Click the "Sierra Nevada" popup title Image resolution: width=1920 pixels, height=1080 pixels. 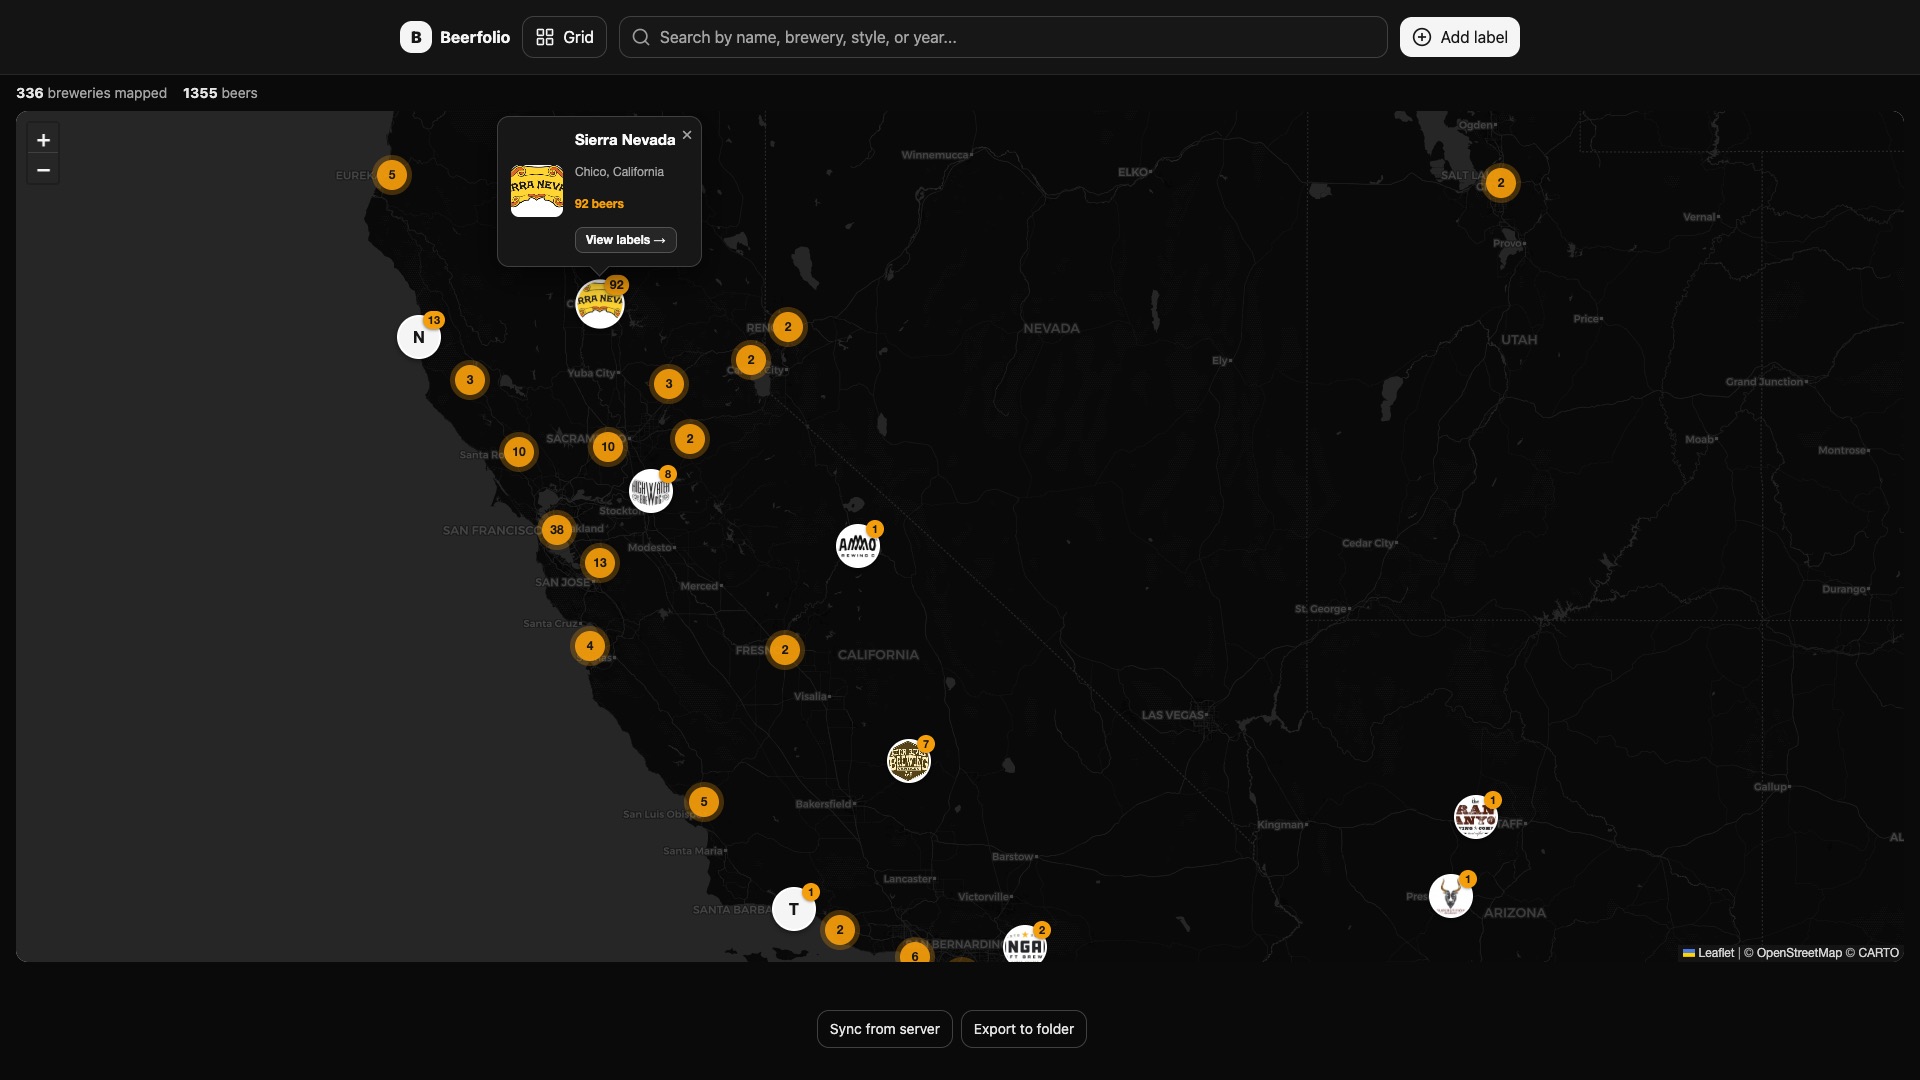pos(625,140)
